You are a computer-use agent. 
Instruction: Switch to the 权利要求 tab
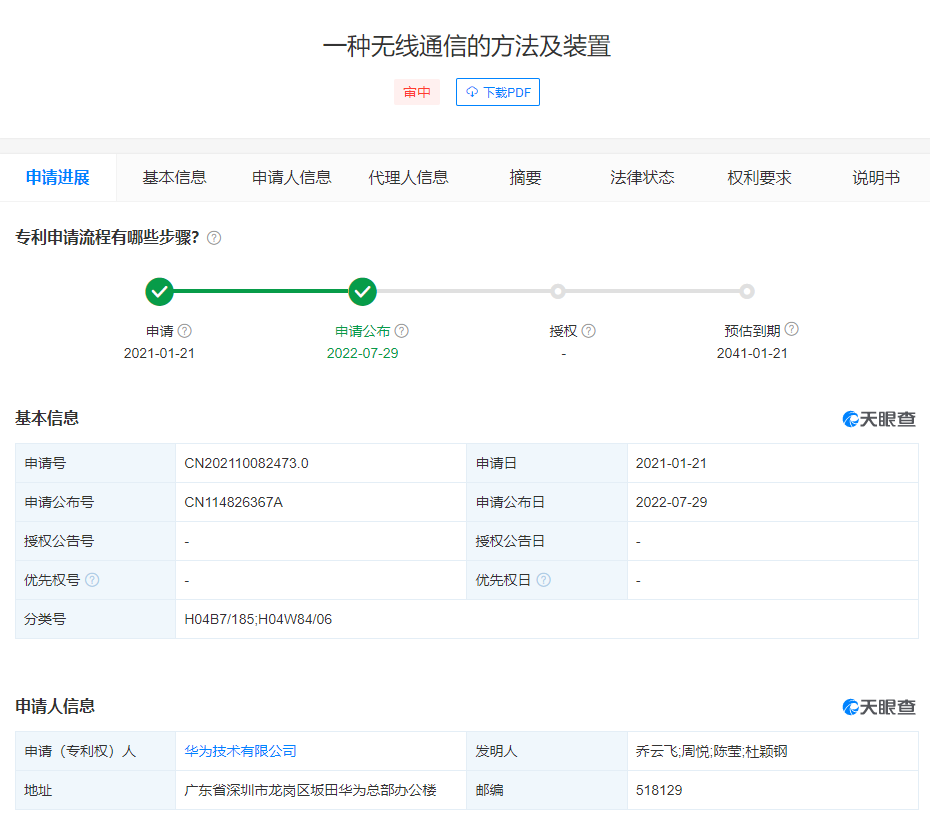[x=759, y=178]
